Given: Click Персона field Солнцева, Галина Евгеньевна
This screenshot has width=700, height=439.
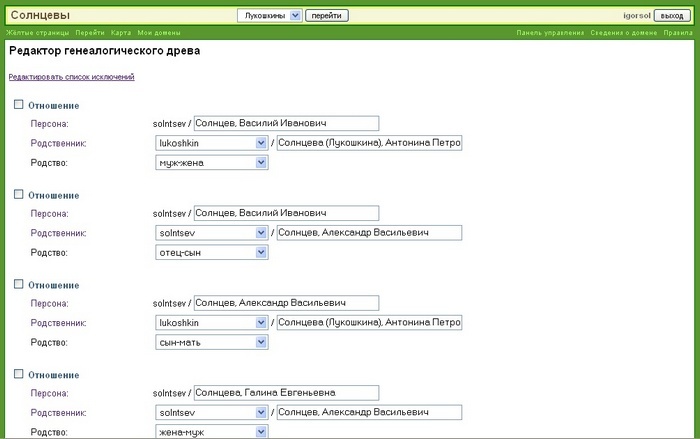Looking at the screenshot, I should coord(286,393).
